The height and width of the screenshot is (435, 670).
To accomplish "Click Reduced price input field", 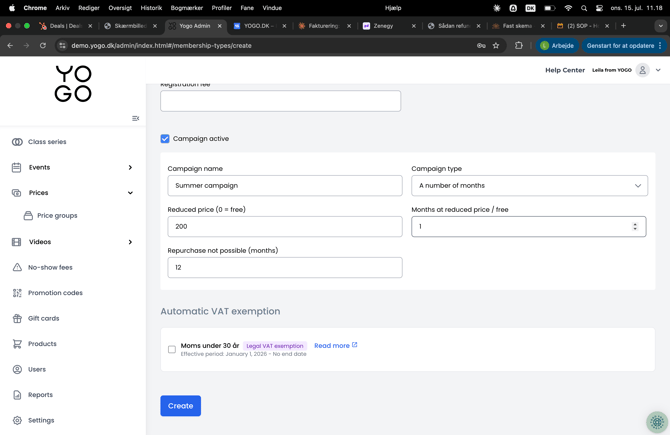I will pos(285,227).
